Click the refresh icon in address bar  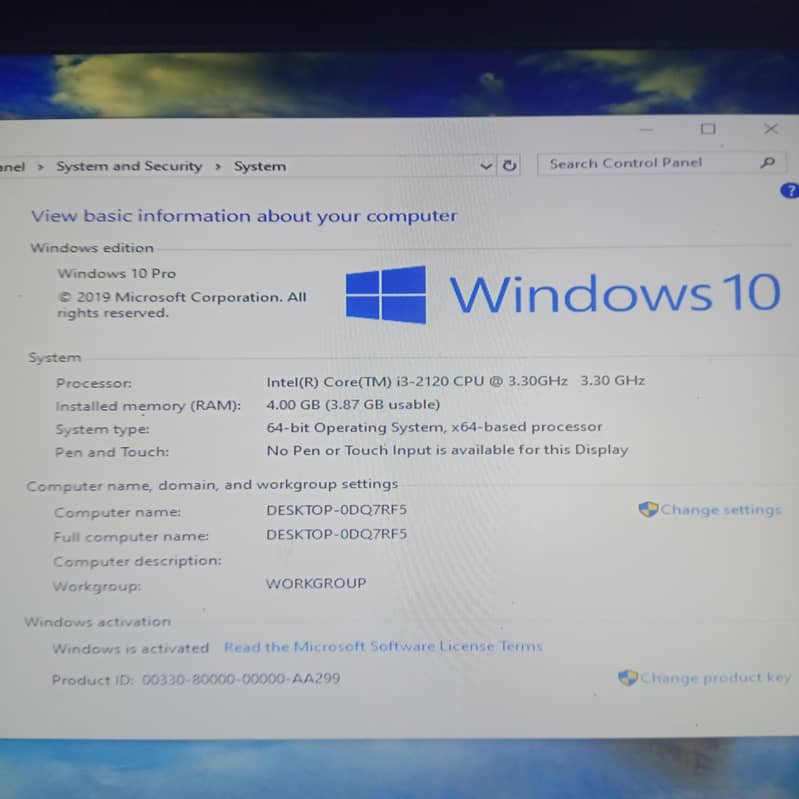(509, 165)
